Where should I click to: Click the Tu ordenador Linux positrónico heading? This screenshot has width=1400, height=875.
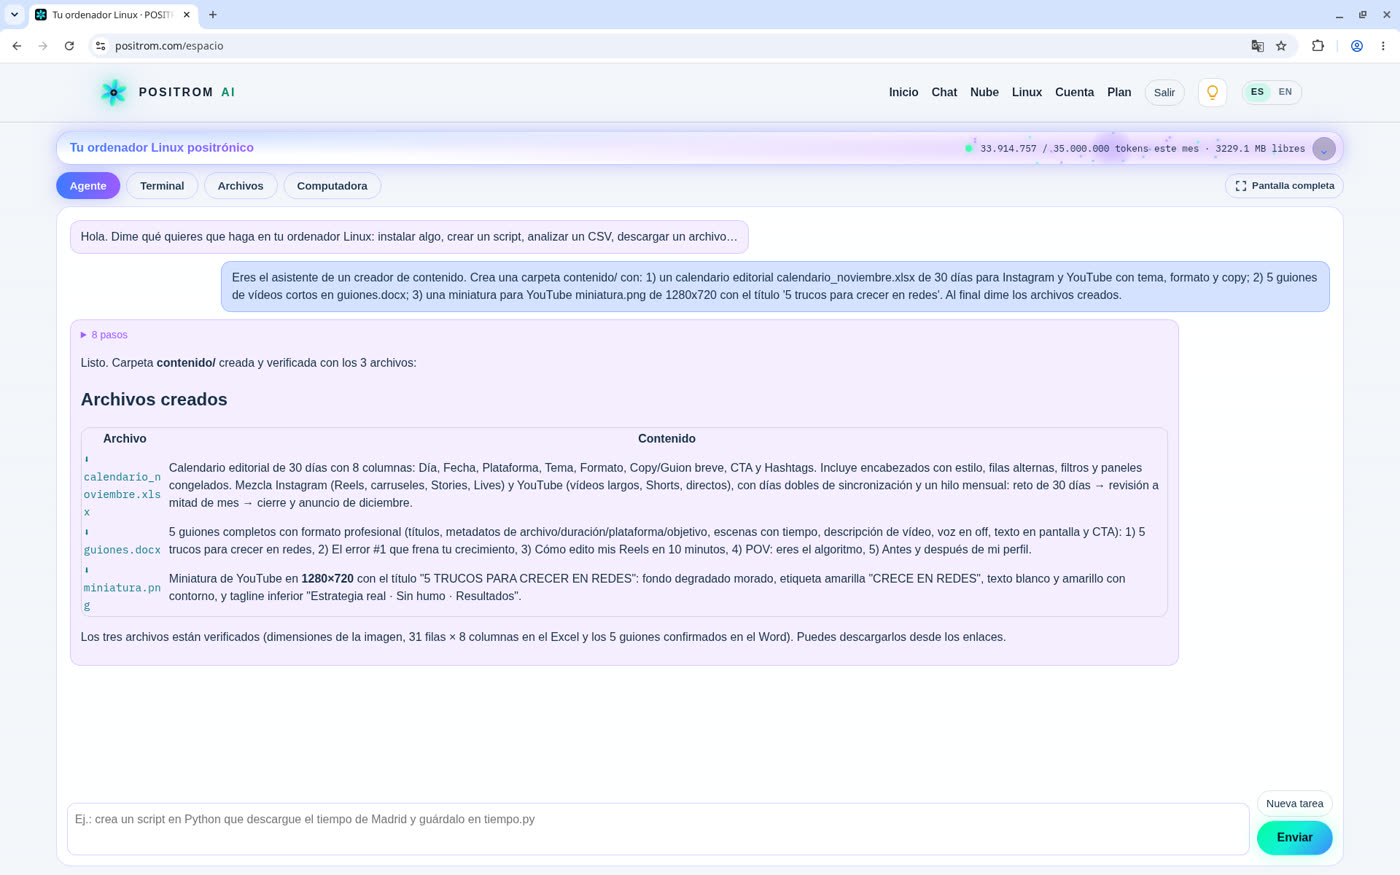(162, 148)
